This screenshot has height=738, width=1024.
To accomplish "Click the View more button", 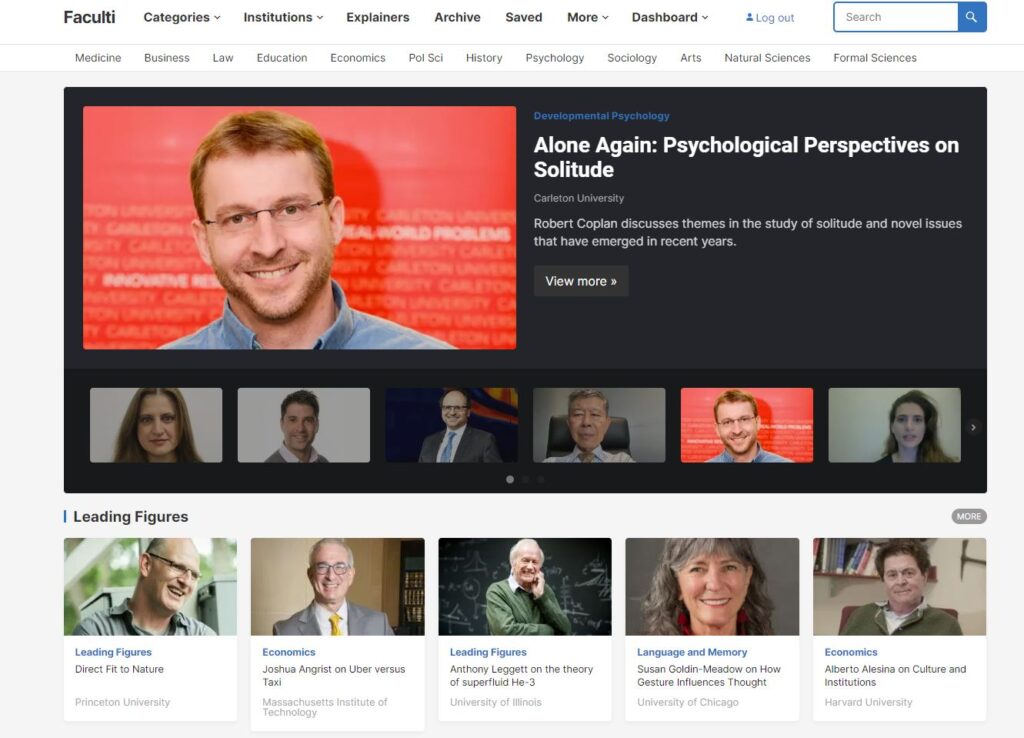I will pos(580,281).
